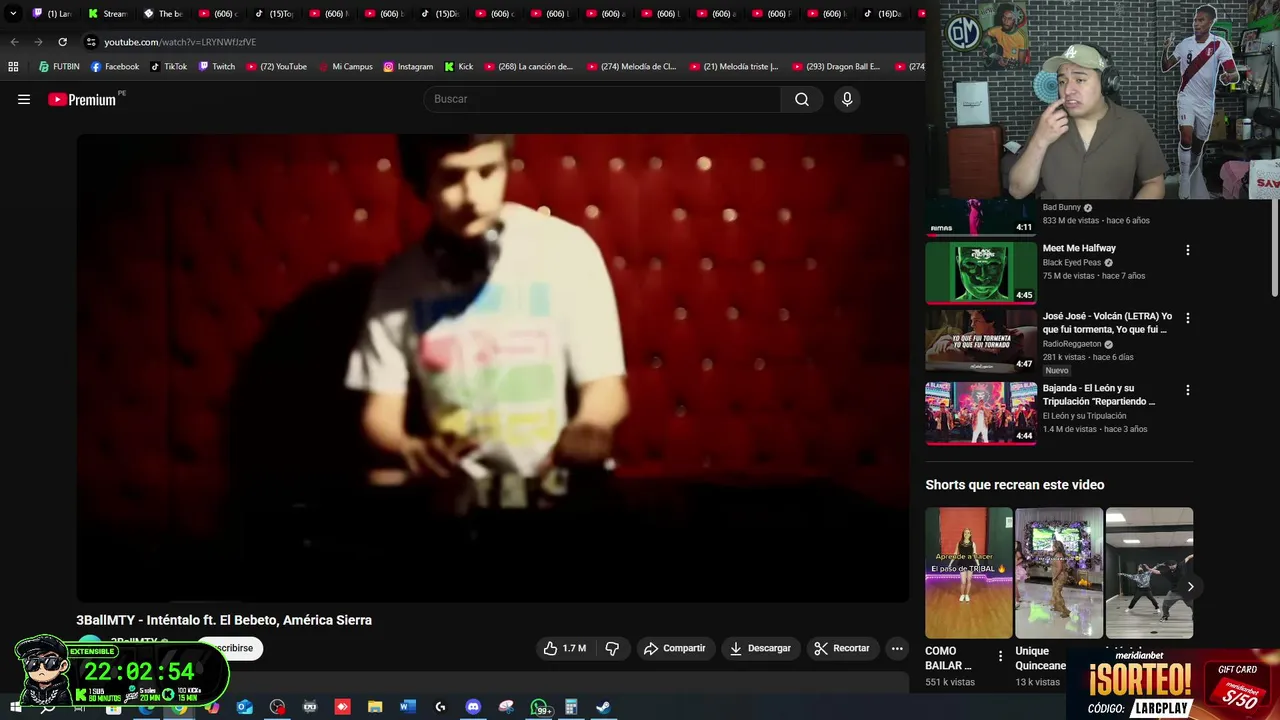Focus the Buscar search field
The width and height of the screenshot is (1280, 720).
point(603,99)
